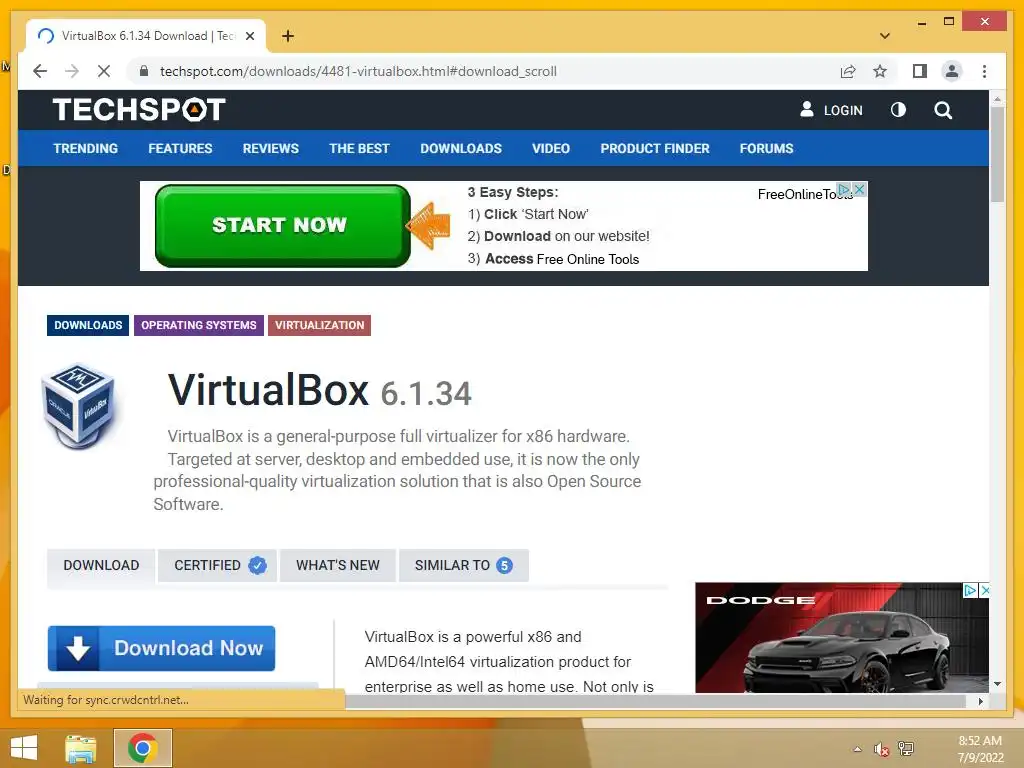Open the browser side panel icon
Screen dimensions: 1024x768
[920, 71]
